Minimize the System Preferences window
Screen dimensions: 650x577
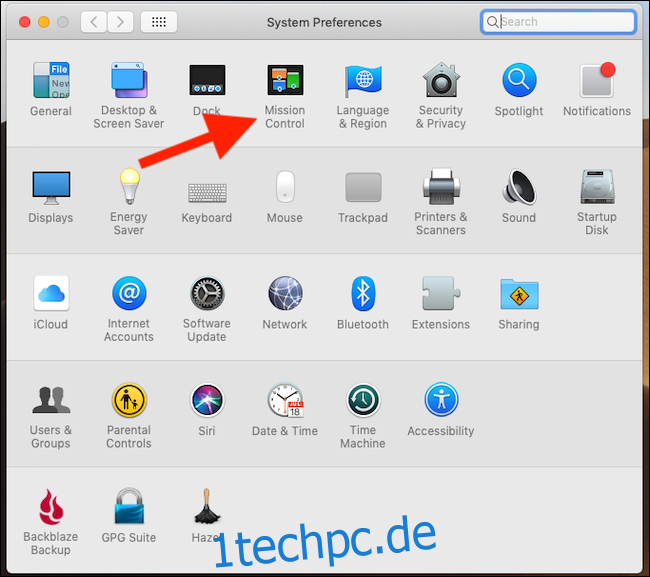(44, 22)
